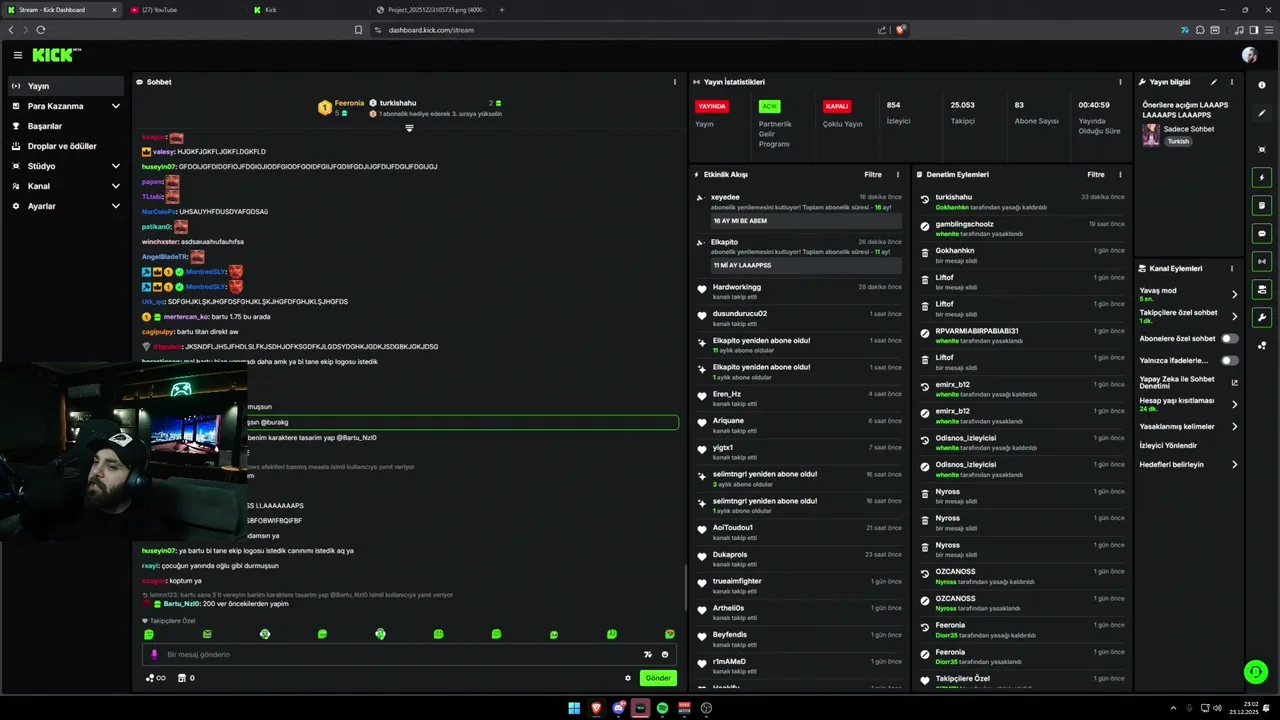
Task: Open Kanal Eylemleri three-dot menu
Action: pos(1232,268)
